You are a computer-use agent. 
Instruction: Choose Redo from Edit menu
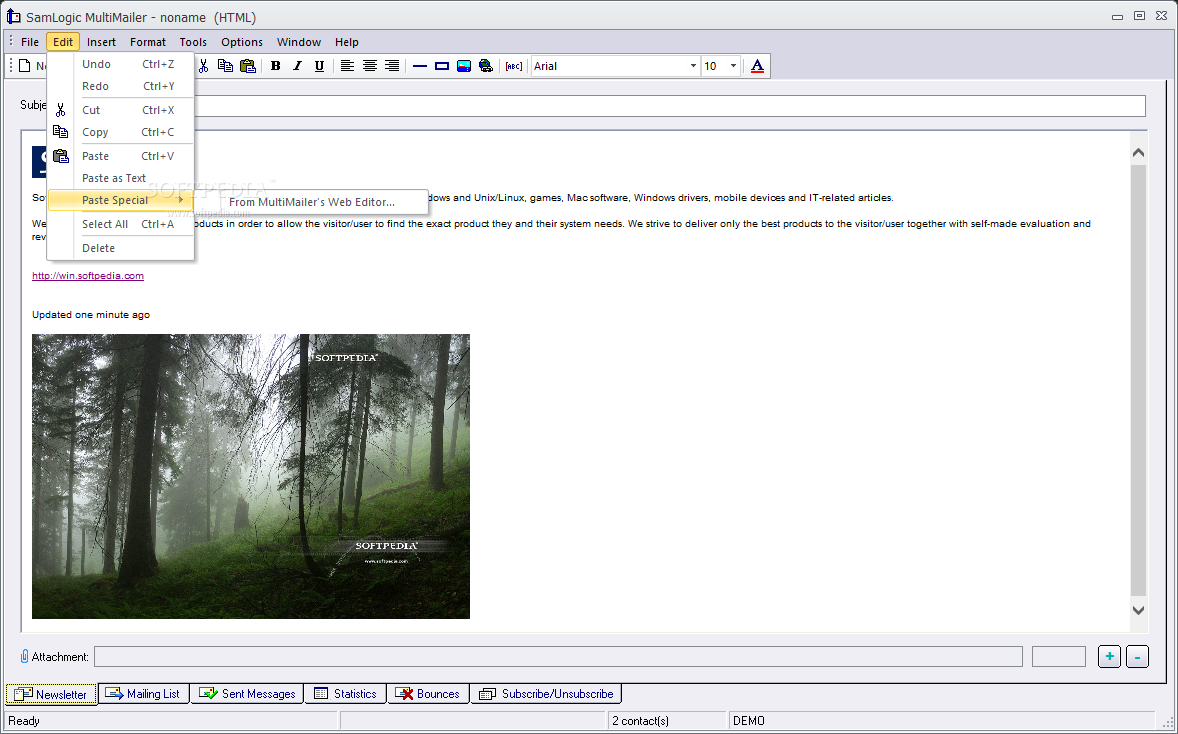point(120,86)
